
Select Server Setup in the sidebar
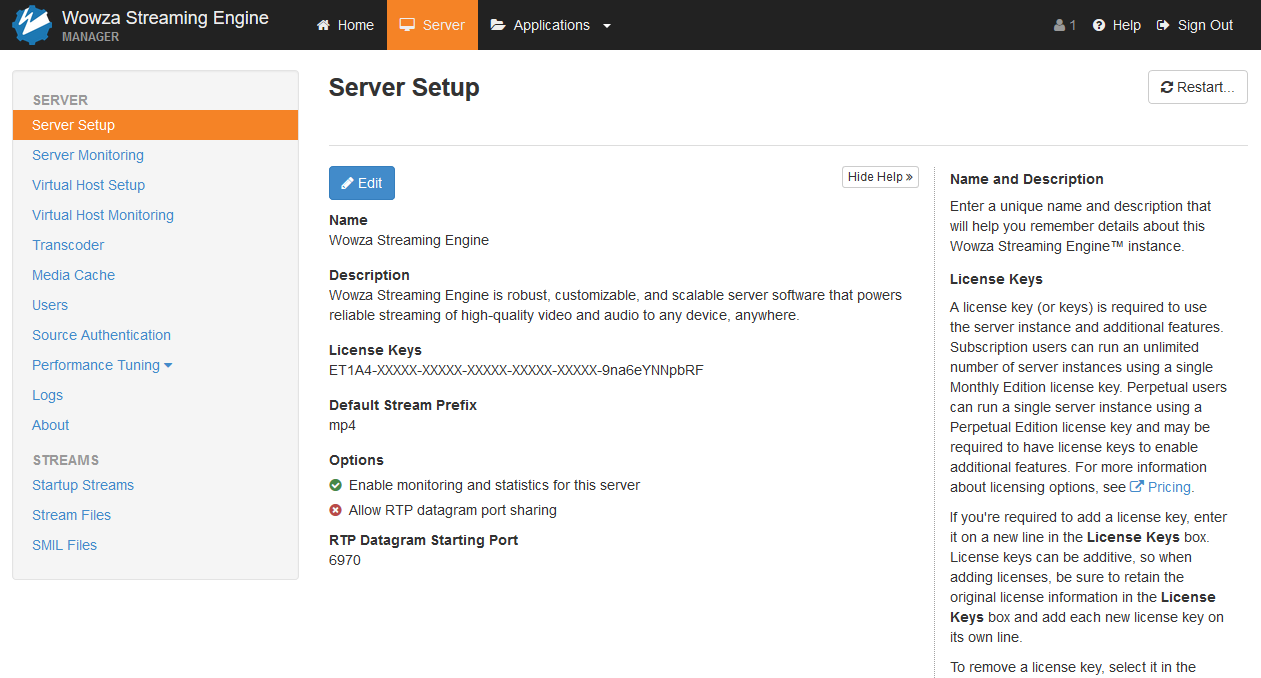(155, 125)
